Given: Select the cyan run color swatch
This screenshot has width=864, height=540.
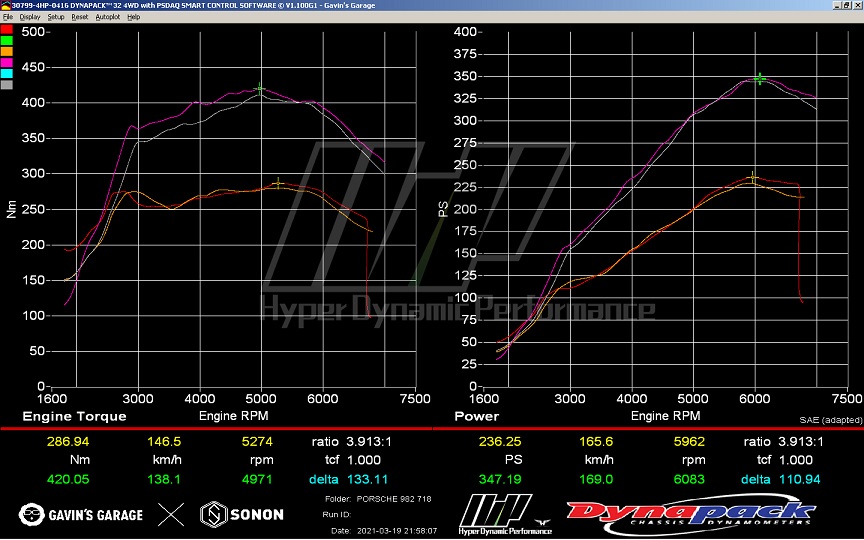Looking at the screenshot, I should point(7,73).
